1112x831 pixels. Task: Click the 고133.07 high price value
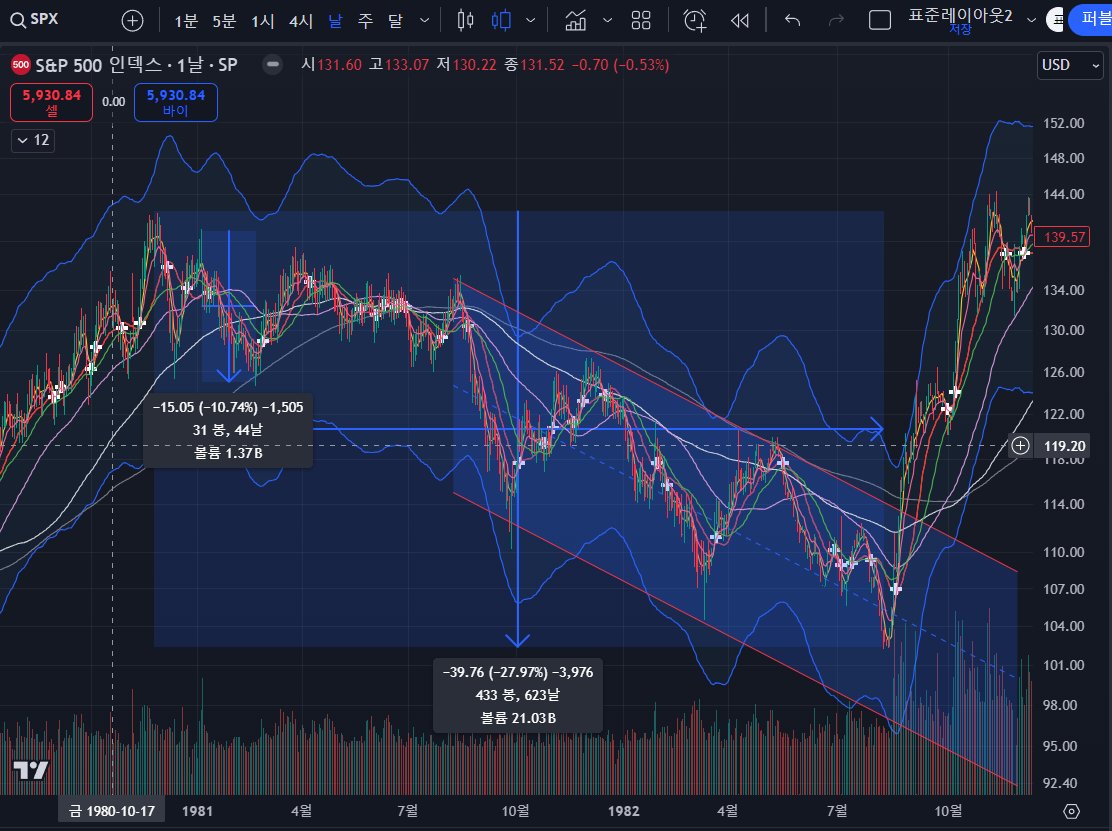[399, 65]
